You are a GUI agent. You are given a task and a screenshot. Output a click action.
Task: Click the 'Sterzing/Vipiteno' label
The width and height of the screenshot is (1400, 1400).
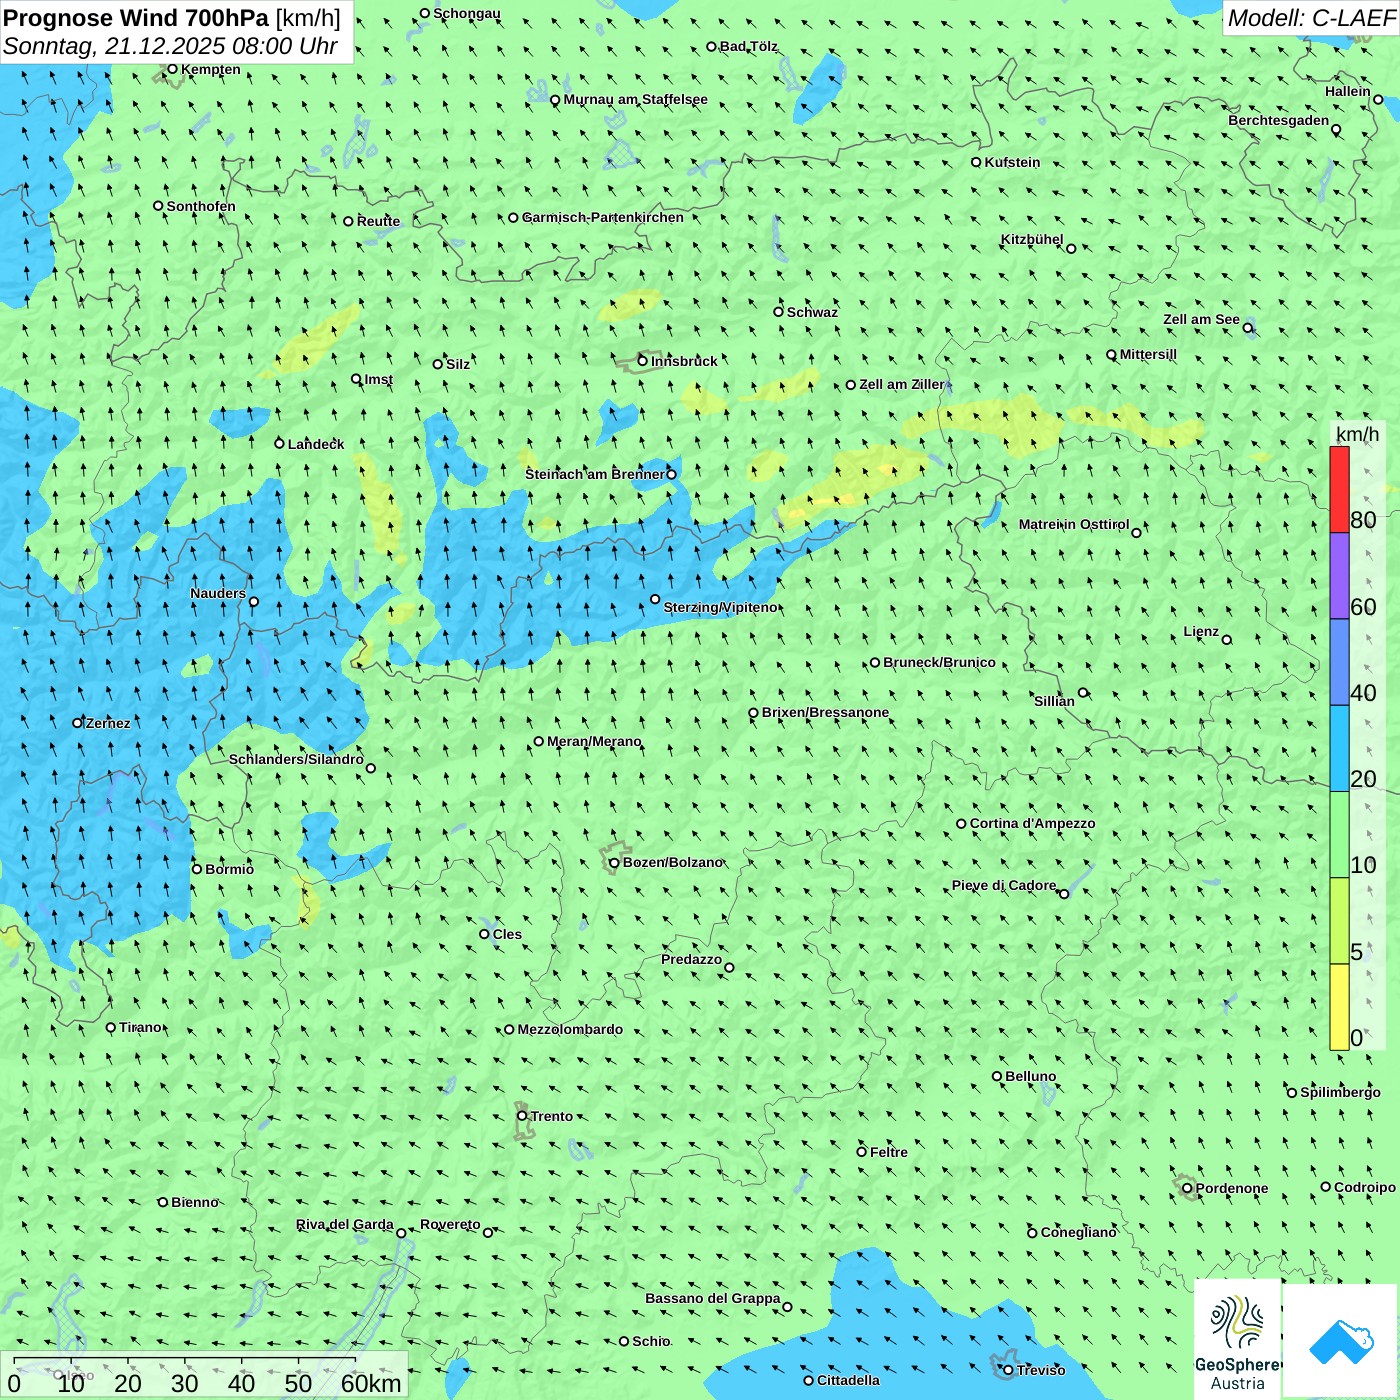click(720, 607)
